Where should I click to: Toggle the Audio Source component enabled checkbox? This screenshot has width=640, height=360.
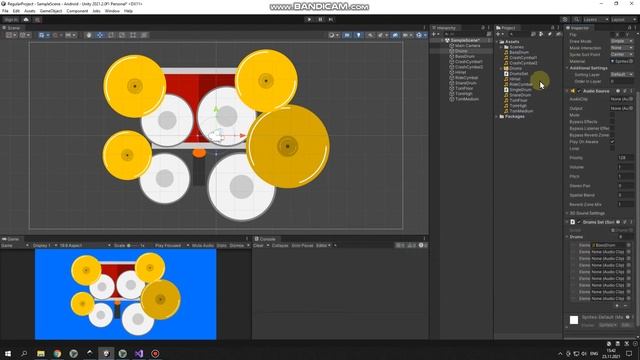pyautogui.click(x=579, y=91)
